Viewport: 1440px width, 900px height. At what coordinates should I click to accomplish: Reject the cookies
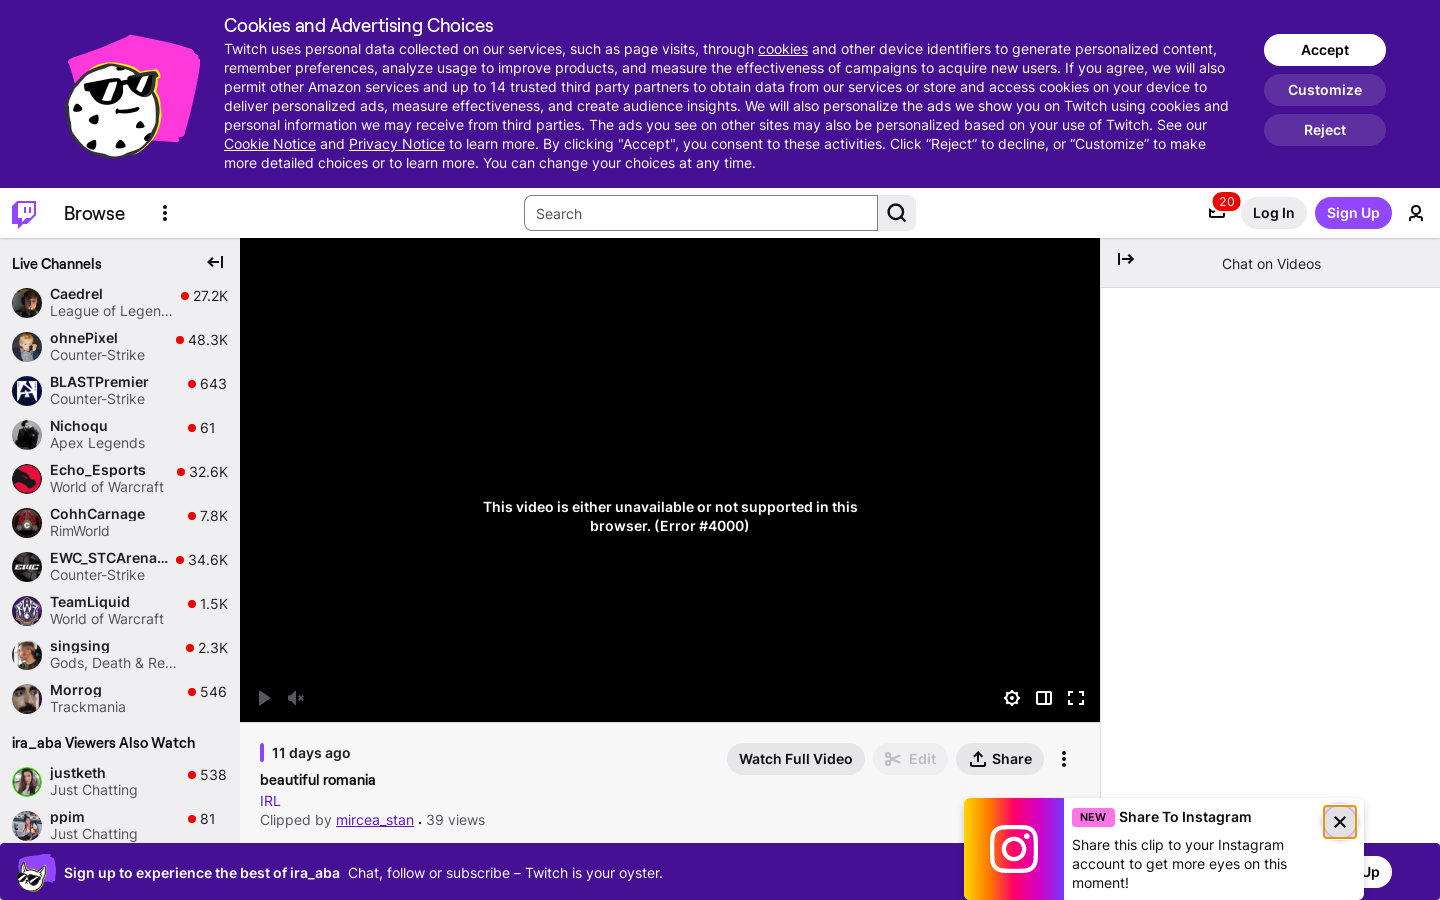1325,130
